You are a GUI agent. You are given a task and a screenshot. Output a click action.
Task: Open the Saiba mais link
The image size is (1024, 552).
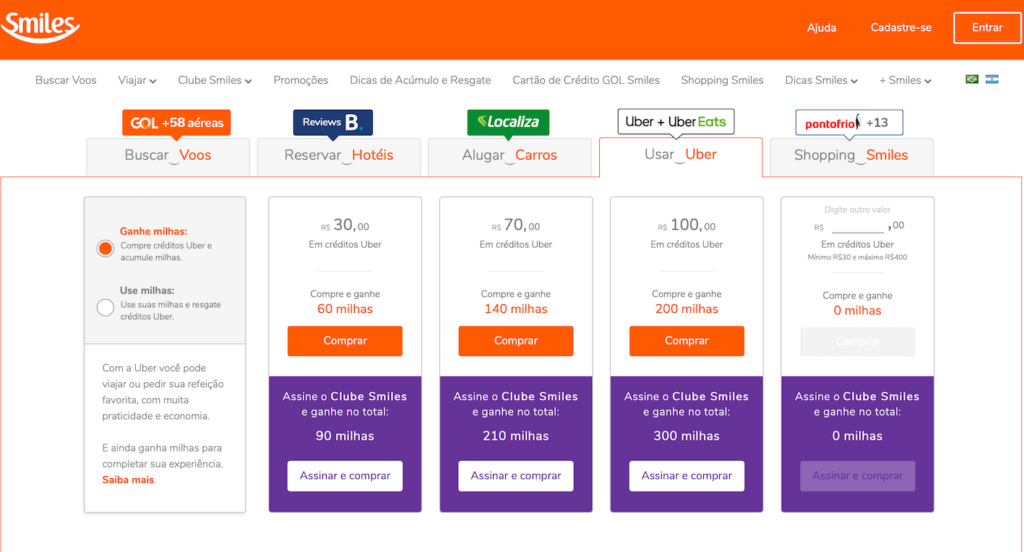(x=128, y=480)
